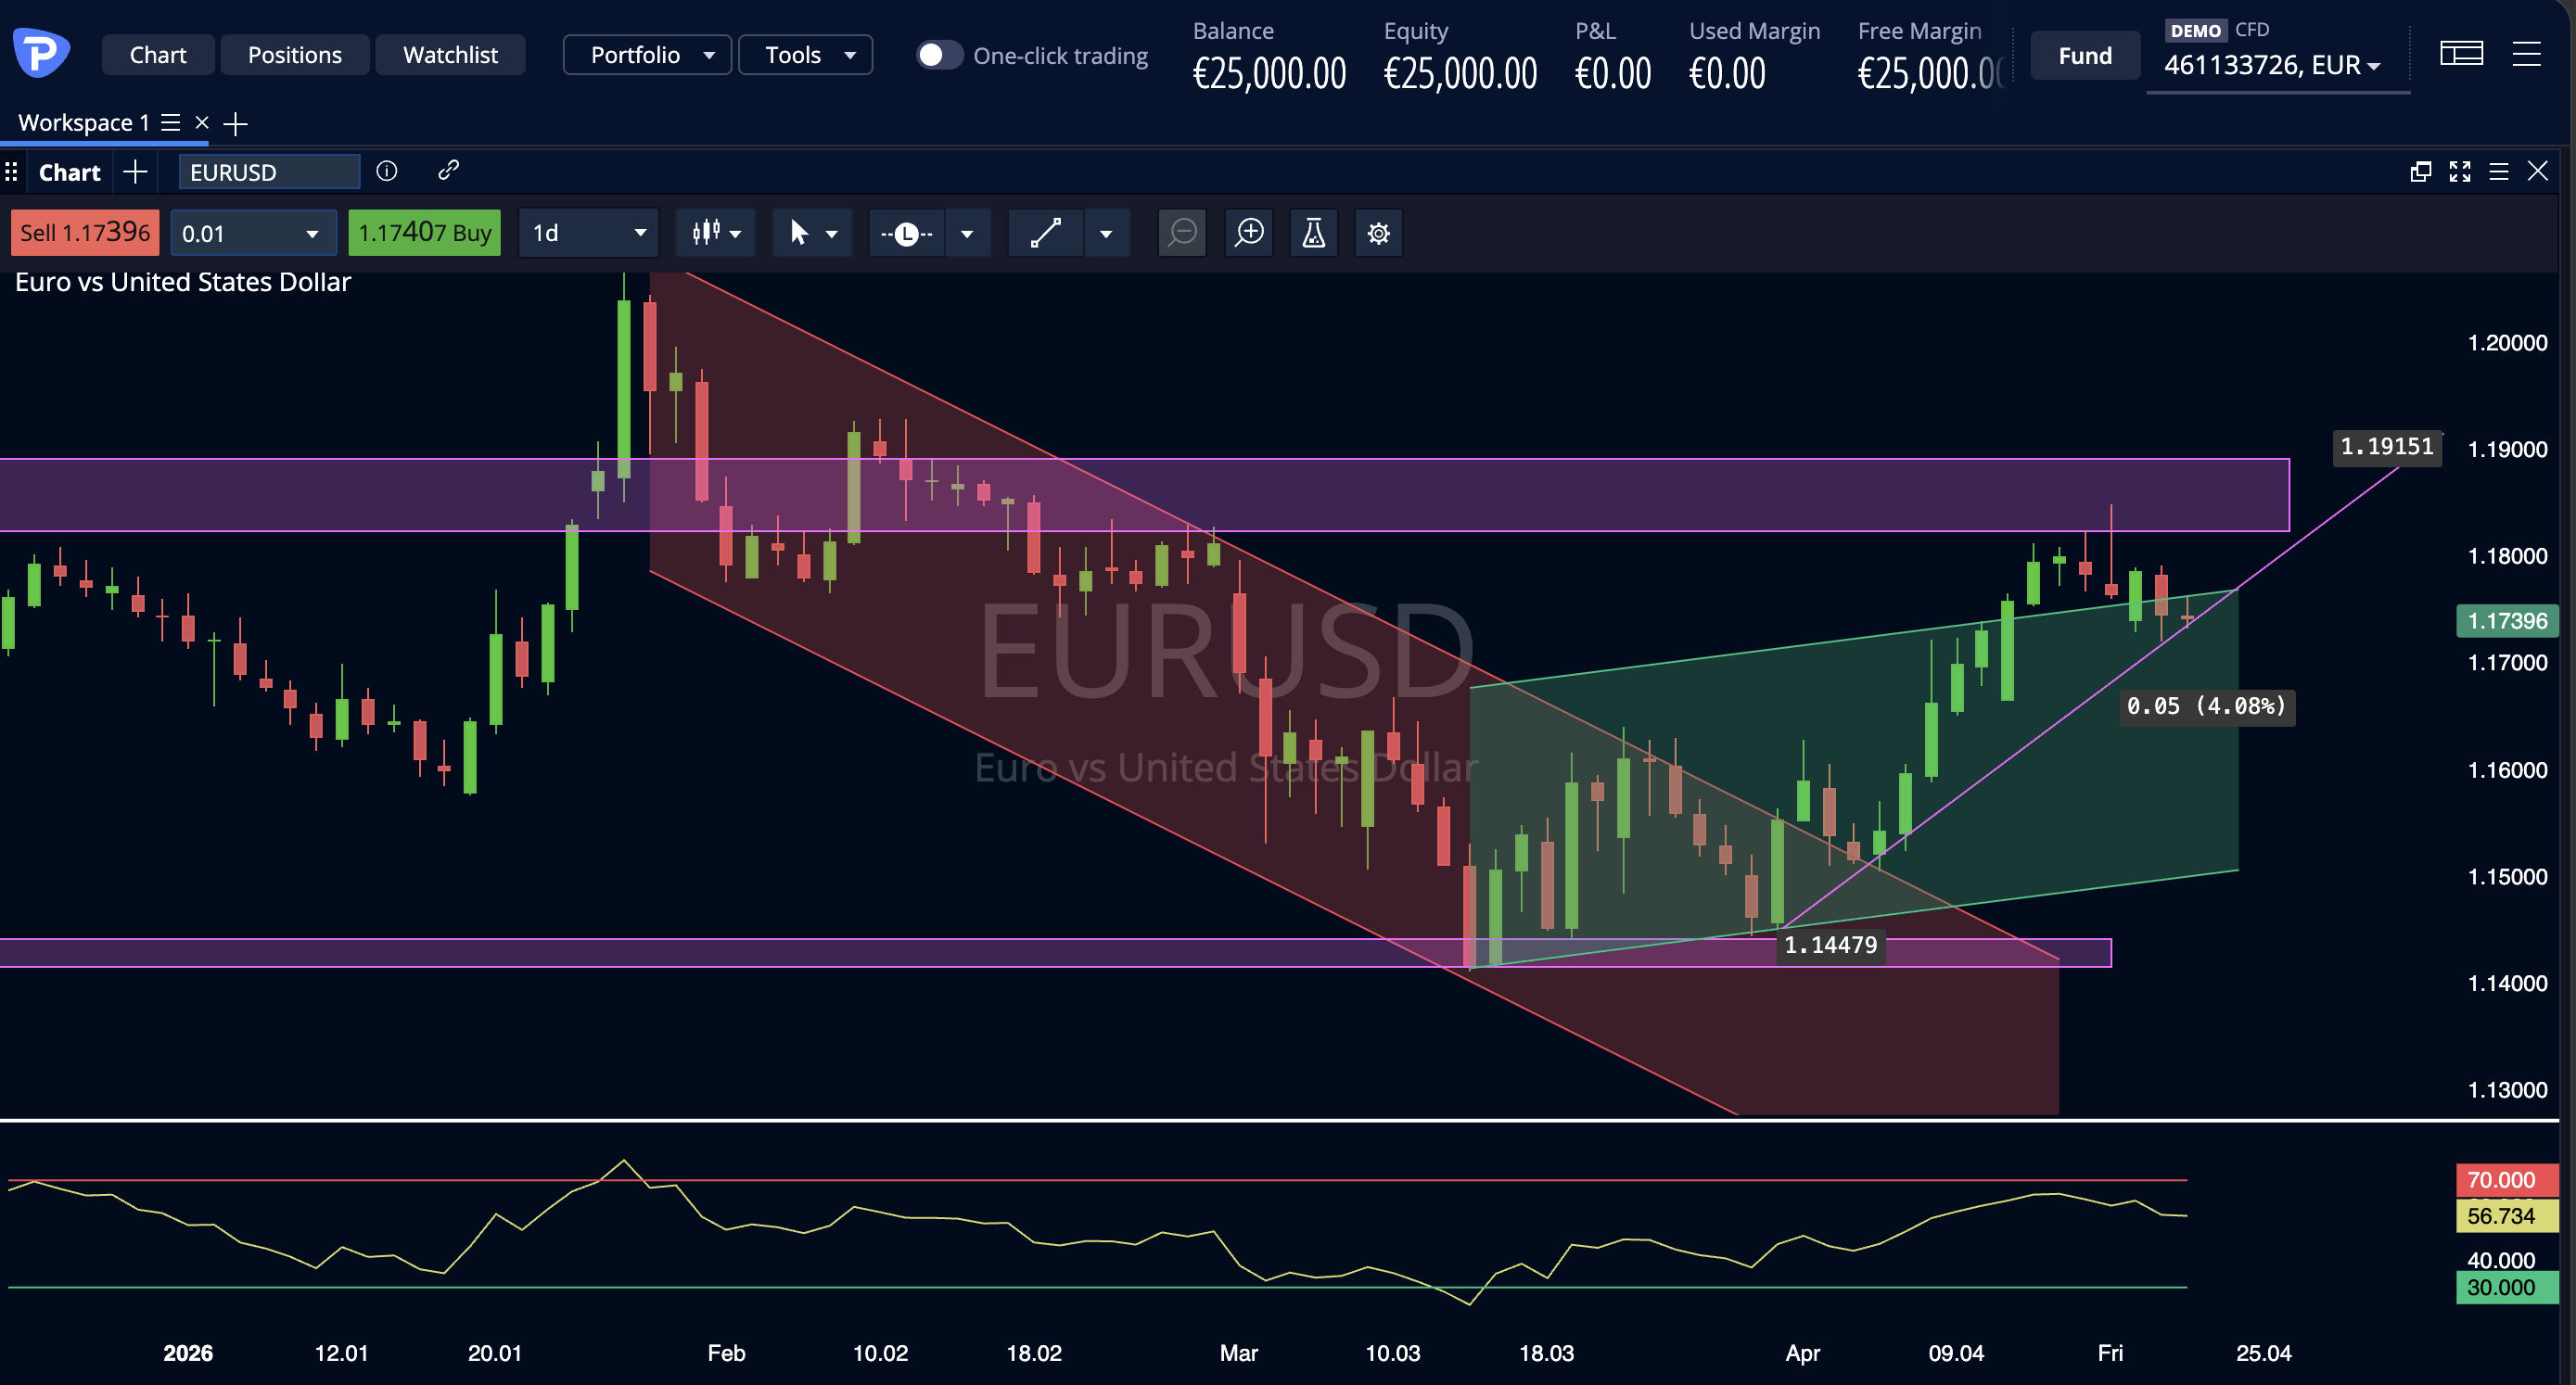
Task: Click the EURUSD symbol info icon
Action: tap(386, 171)
